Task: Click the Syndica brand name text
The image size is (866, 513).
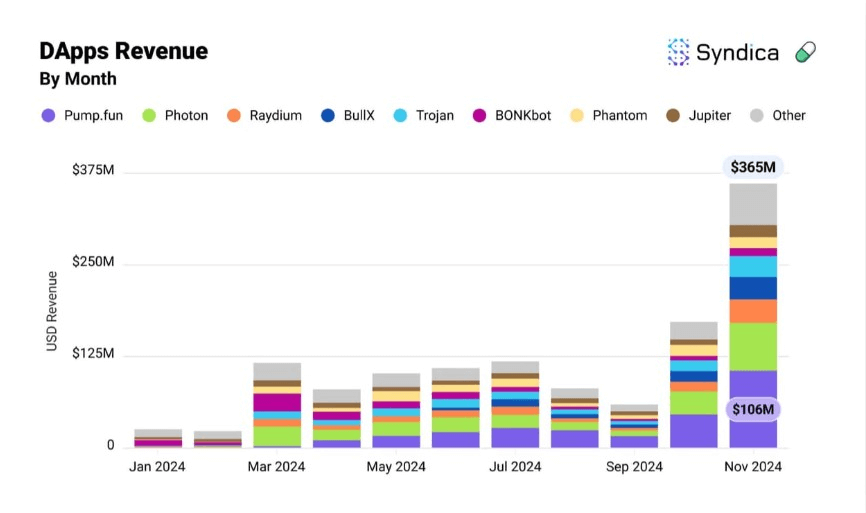Action: pos(737,53)
